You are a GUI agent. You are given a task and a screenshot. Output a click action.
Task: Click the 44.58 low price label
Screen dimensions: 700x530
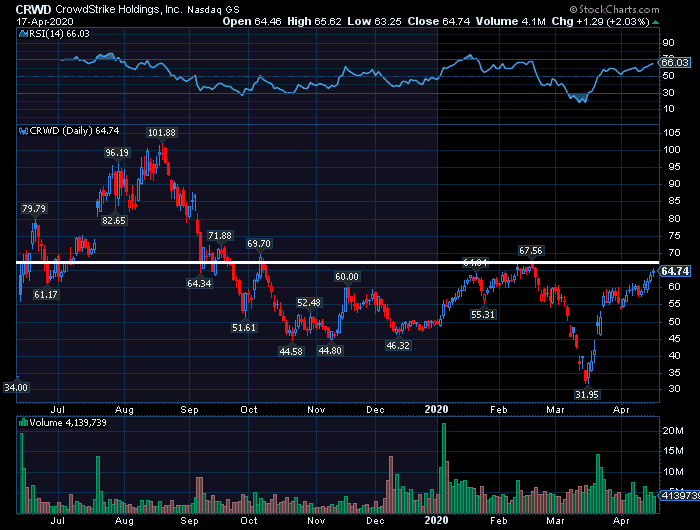point(291,351)
